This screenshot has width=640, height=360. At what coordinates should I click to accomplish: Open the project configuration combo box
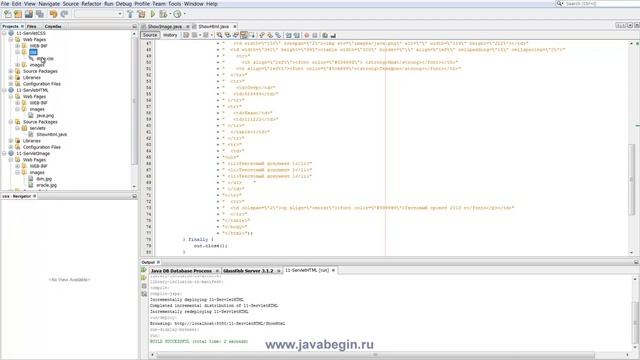pos(99,14)
